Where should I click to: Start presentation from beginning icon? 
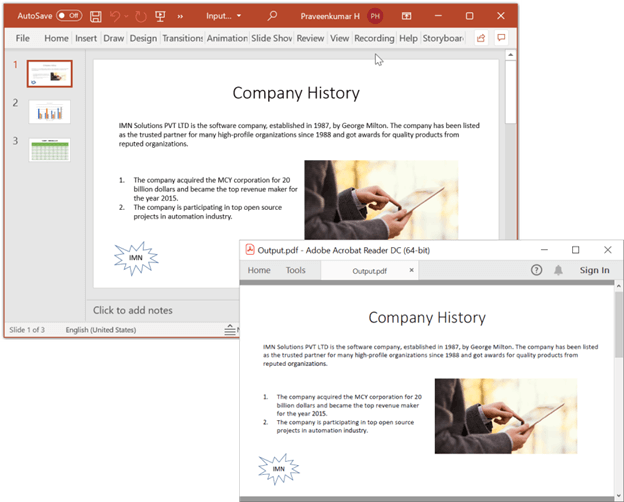point(160,16)
